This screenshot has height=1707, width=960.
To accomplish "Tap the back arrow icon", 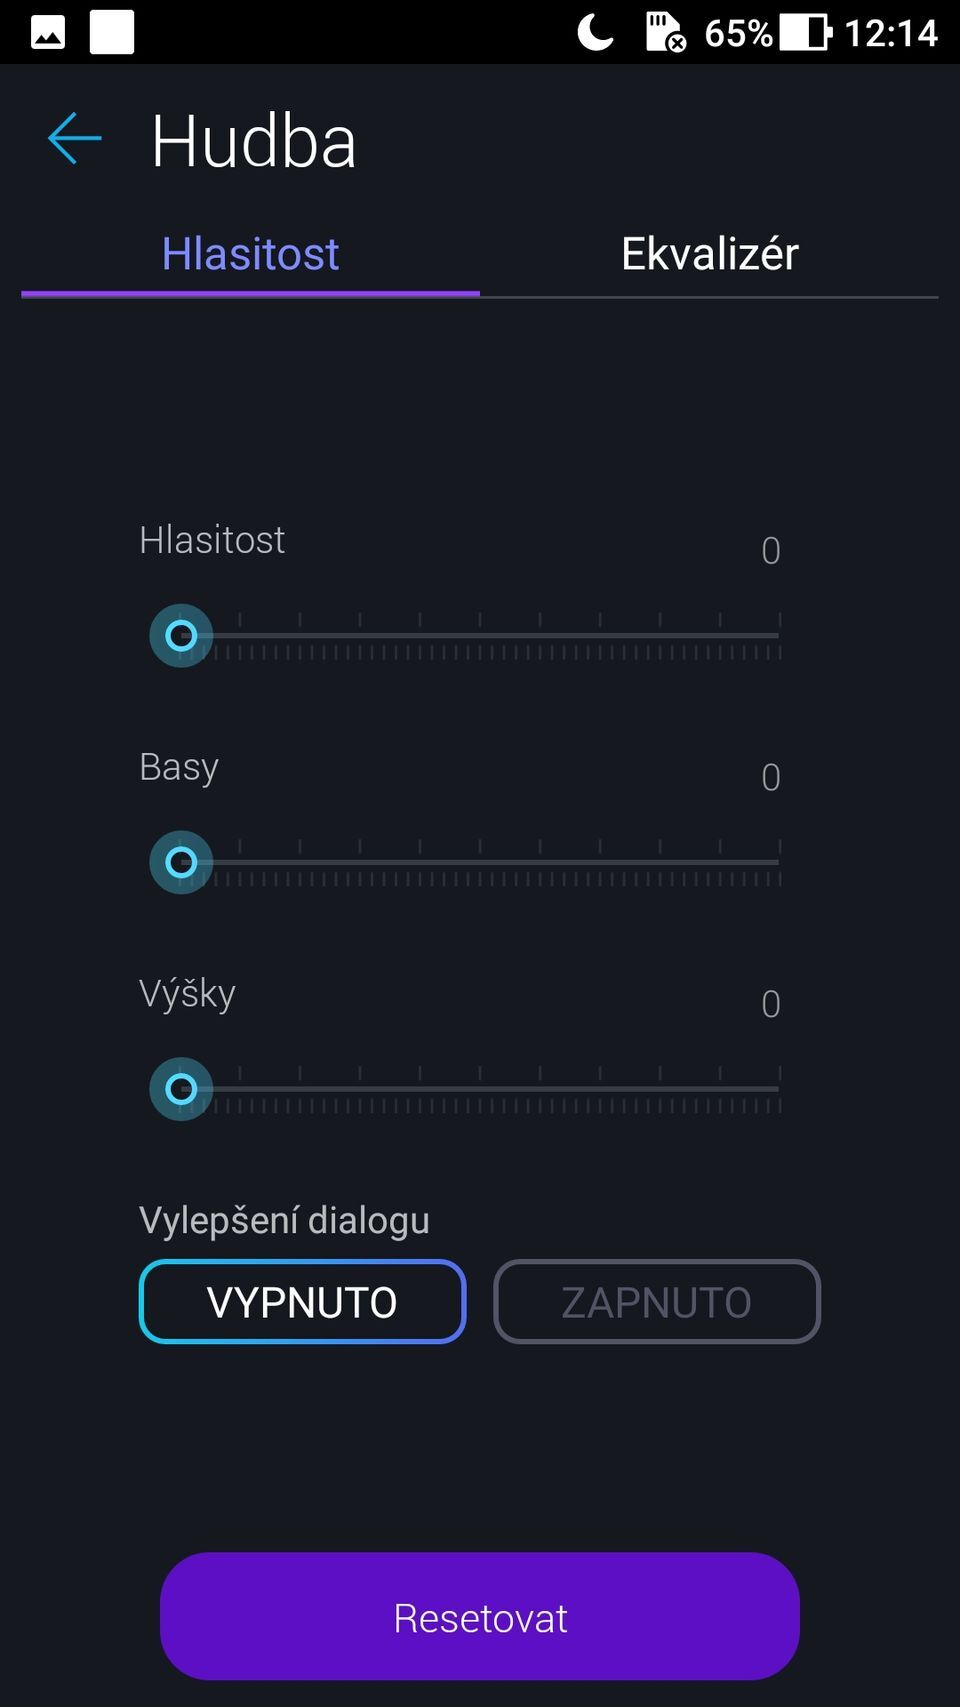I will 75,138.
